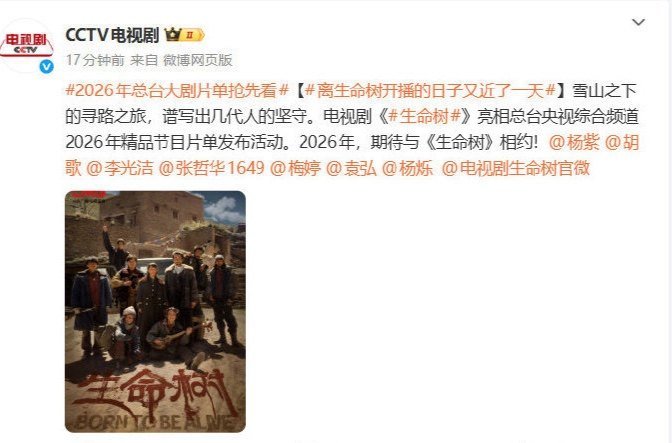Open hashtag 离生命树开播的日子又近了一天
The width and height of the screenshot is (672, 443).
coord(430,91)
